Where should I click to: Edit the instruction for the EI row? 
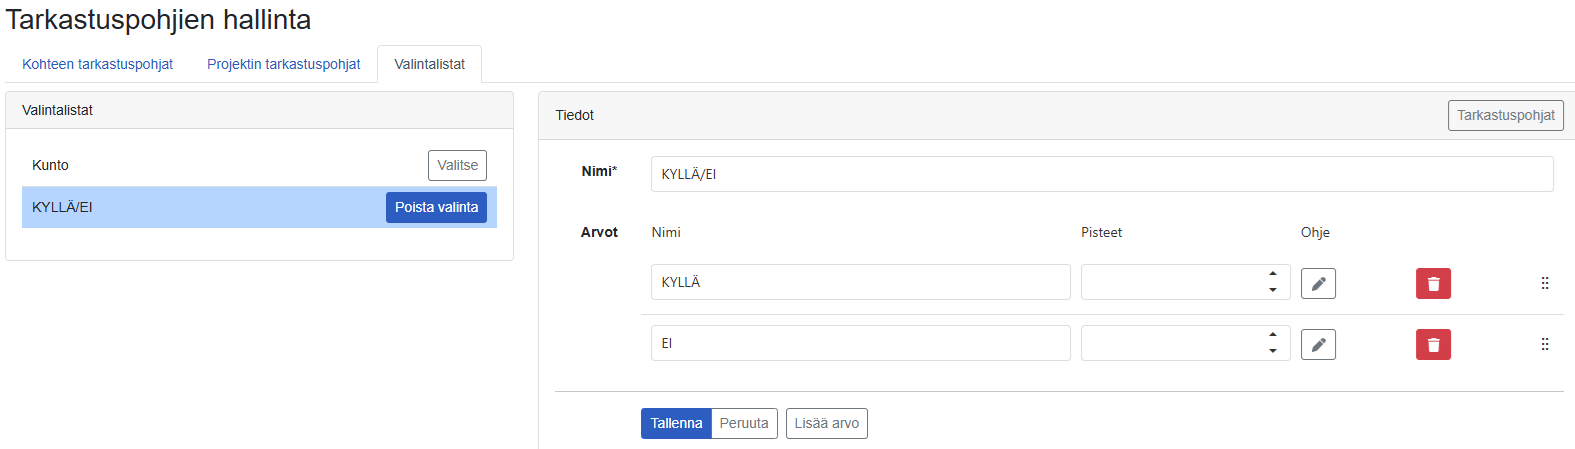click(x=1318, y=345)
